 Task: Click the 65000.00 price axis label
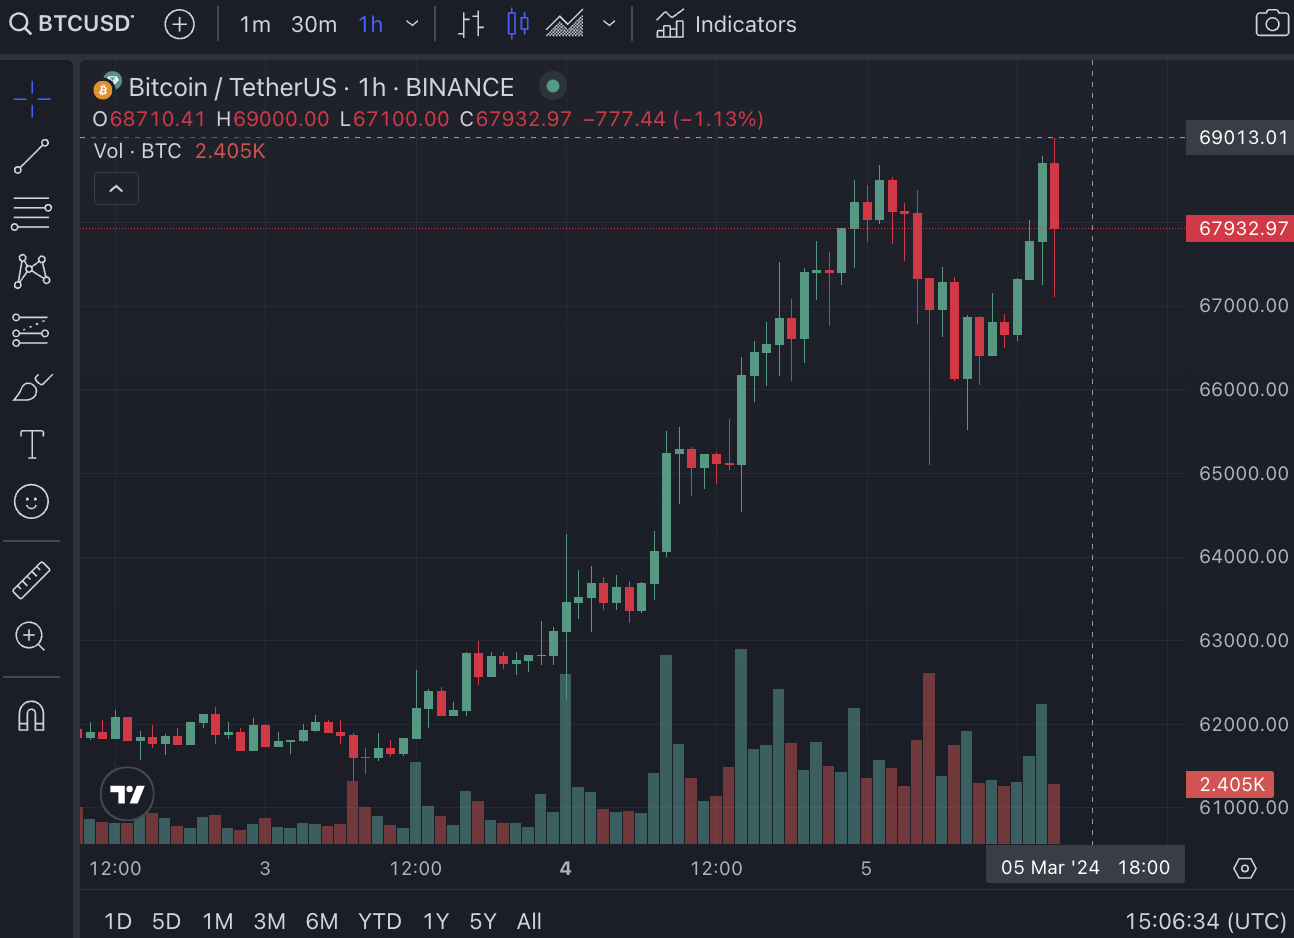(1243, 473)
